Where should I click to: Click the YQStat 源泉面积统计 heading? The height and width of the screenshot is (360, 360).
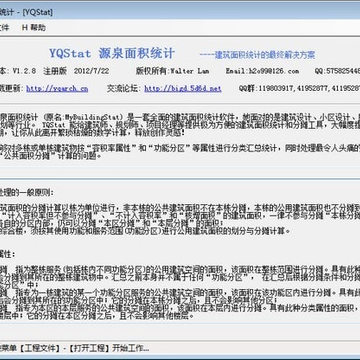pyautogui.click(x=112, y=53)
